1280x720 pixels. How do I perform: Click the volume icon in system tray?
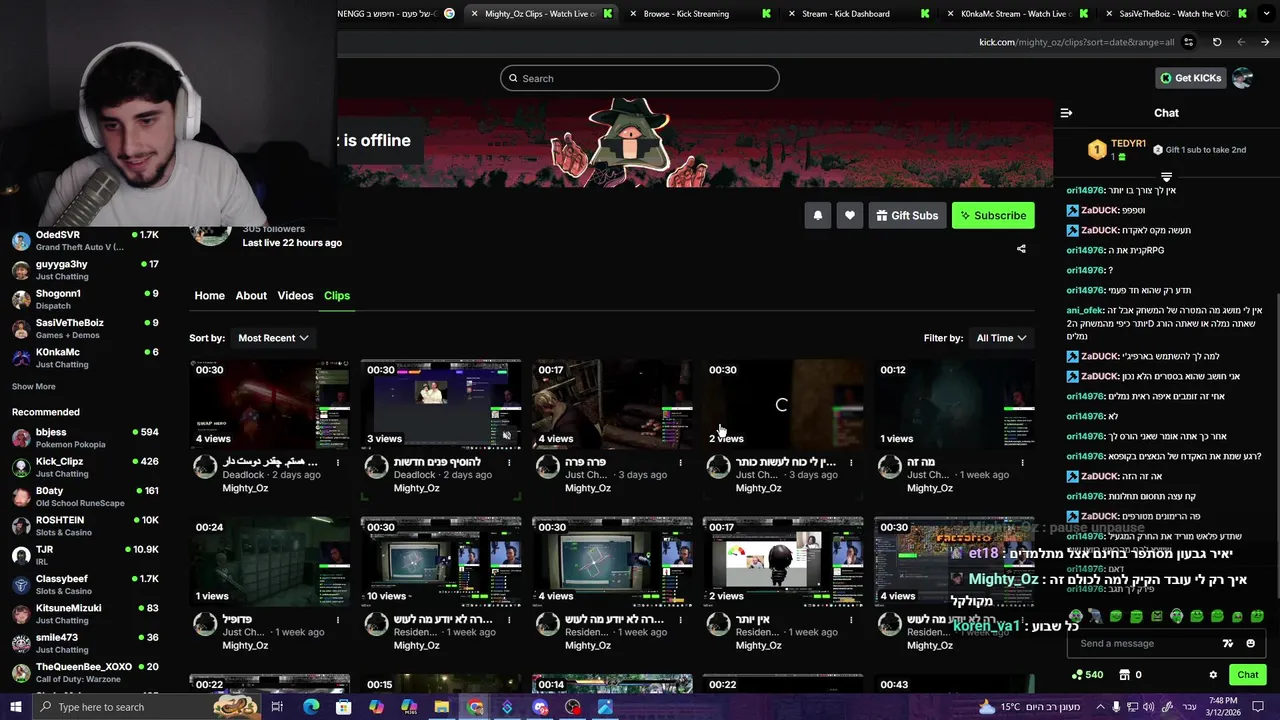point(1147,707)
